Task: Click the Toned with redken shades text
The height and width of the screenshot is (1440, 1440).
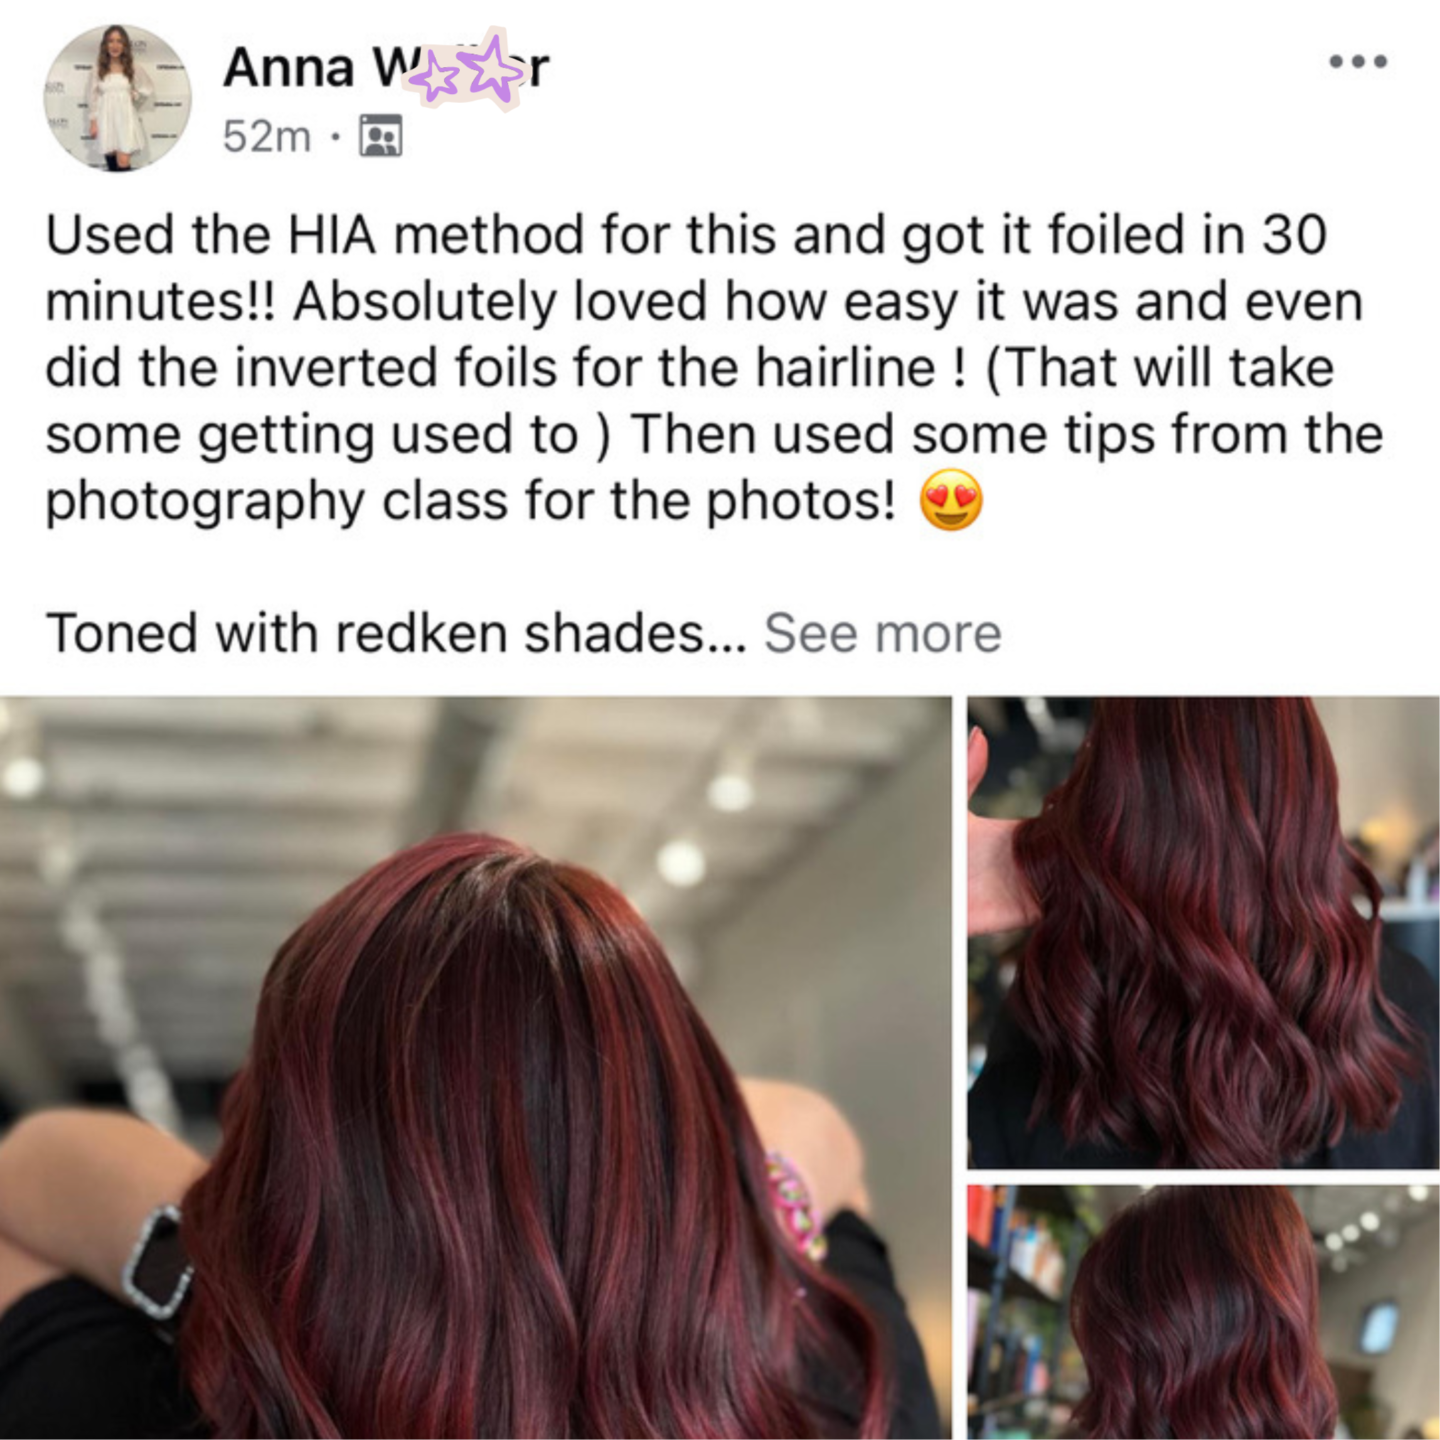Action: [395, 633]
